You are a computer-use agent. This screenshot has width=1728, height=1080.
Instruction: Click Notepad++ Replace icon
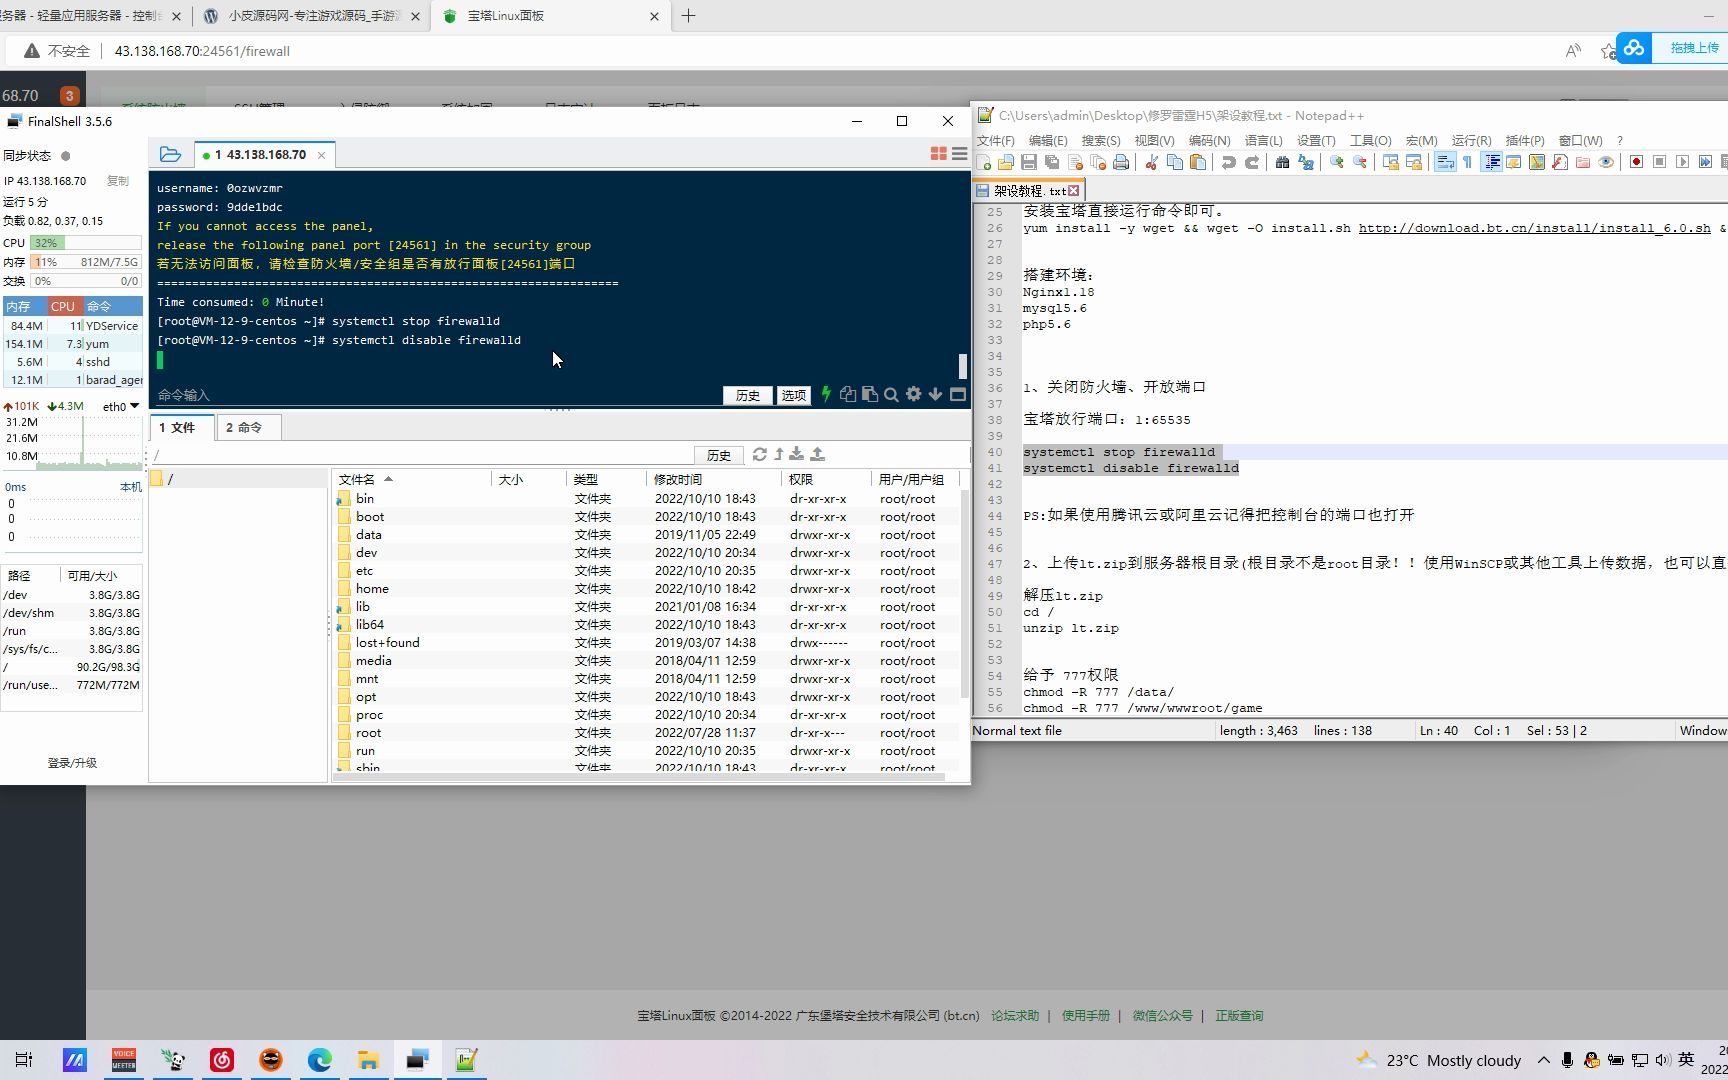point(1305,162)
